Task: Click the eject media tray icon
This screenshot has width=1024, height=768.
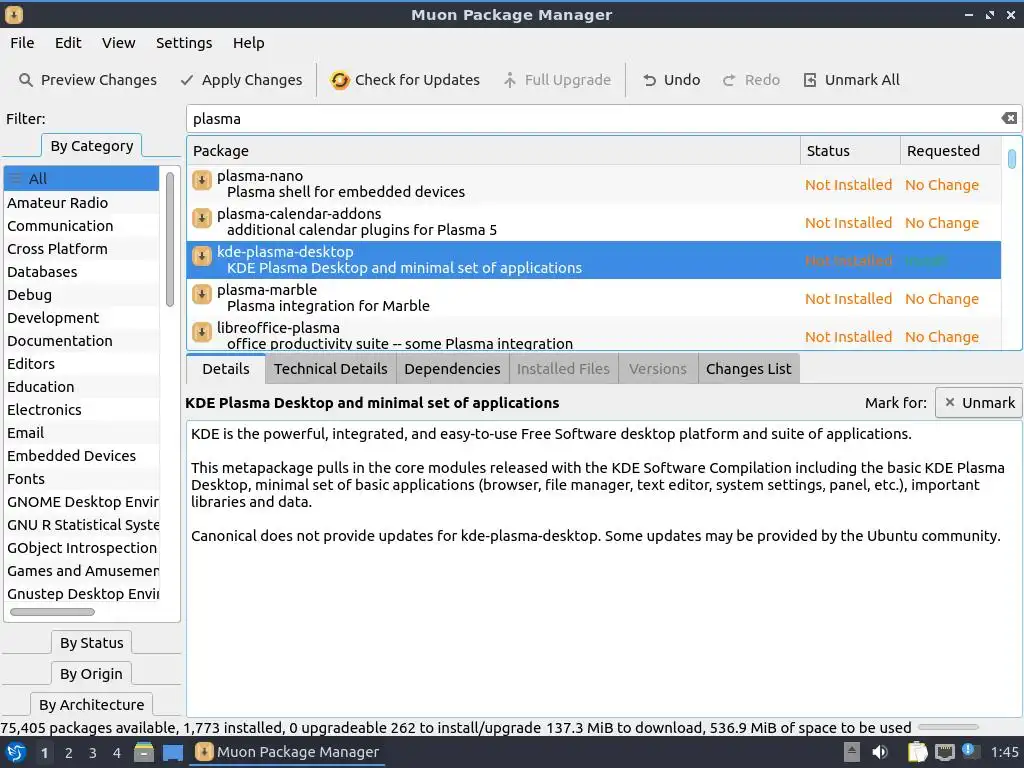Action: coord(852,752)
